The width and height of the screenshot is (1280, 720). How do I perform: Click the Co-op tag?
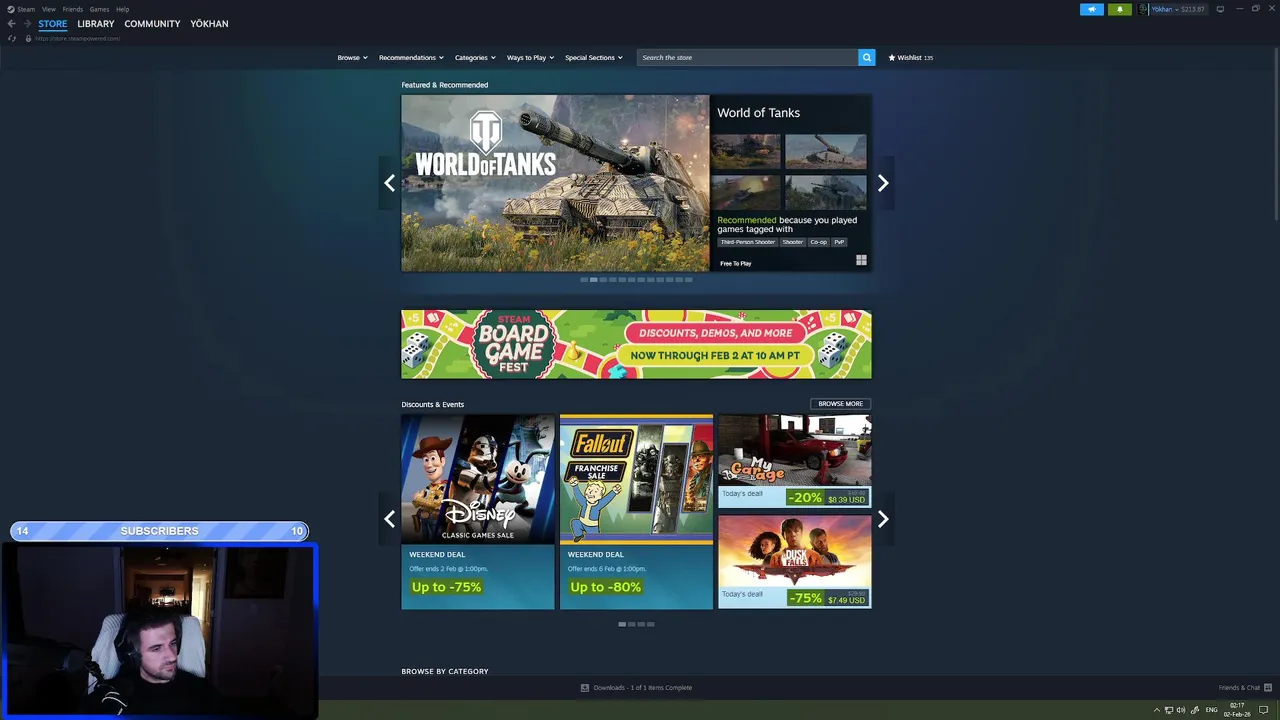(x=819, y=242)
